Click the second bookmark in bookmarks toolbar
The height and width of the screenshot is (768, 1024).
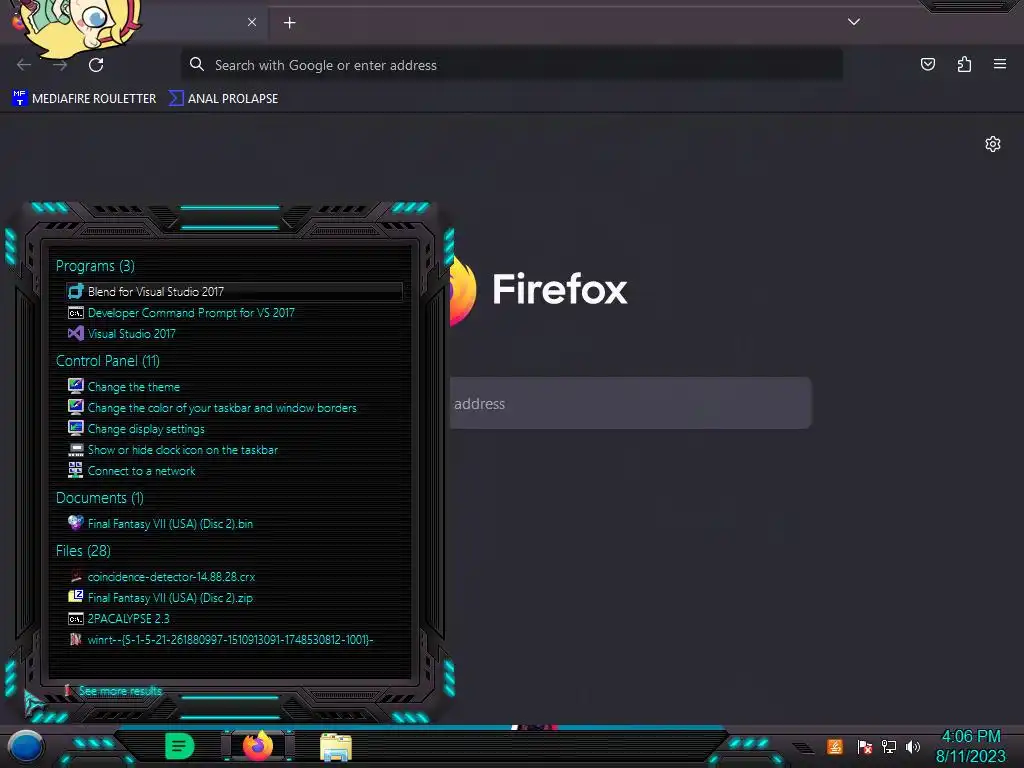click(223, 99)
